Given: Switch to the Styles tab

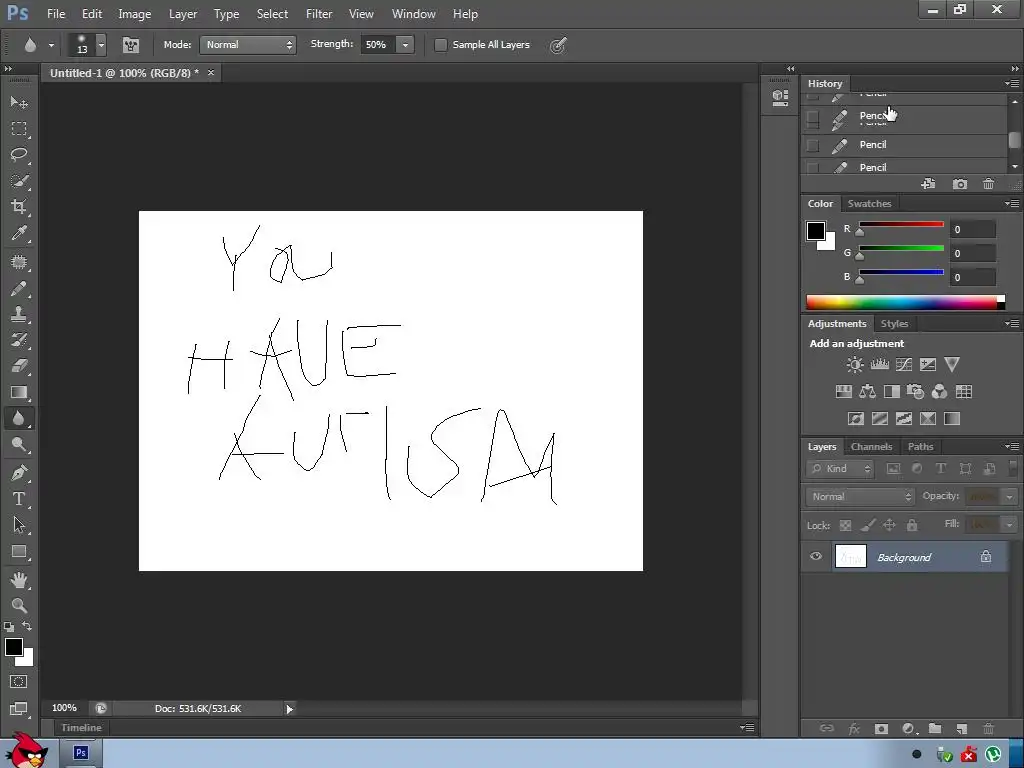Looking at the screenshot, I should 894,324.
